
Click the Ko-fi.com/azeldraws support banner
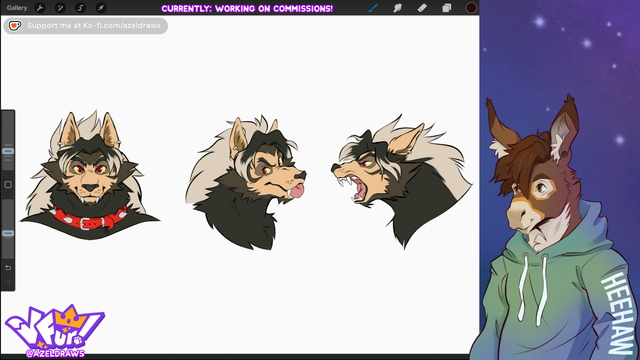coord(86,26)
